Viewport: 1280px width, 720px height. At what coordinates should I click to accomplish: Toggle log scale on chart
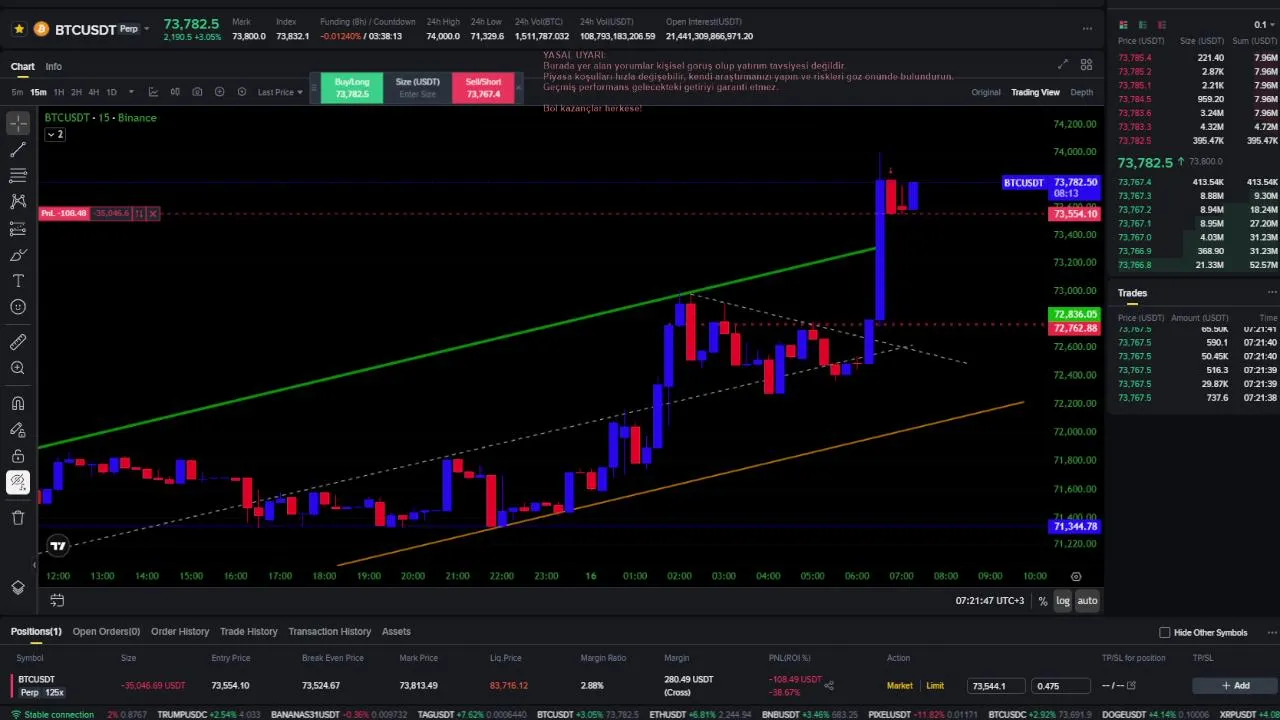1062,601
